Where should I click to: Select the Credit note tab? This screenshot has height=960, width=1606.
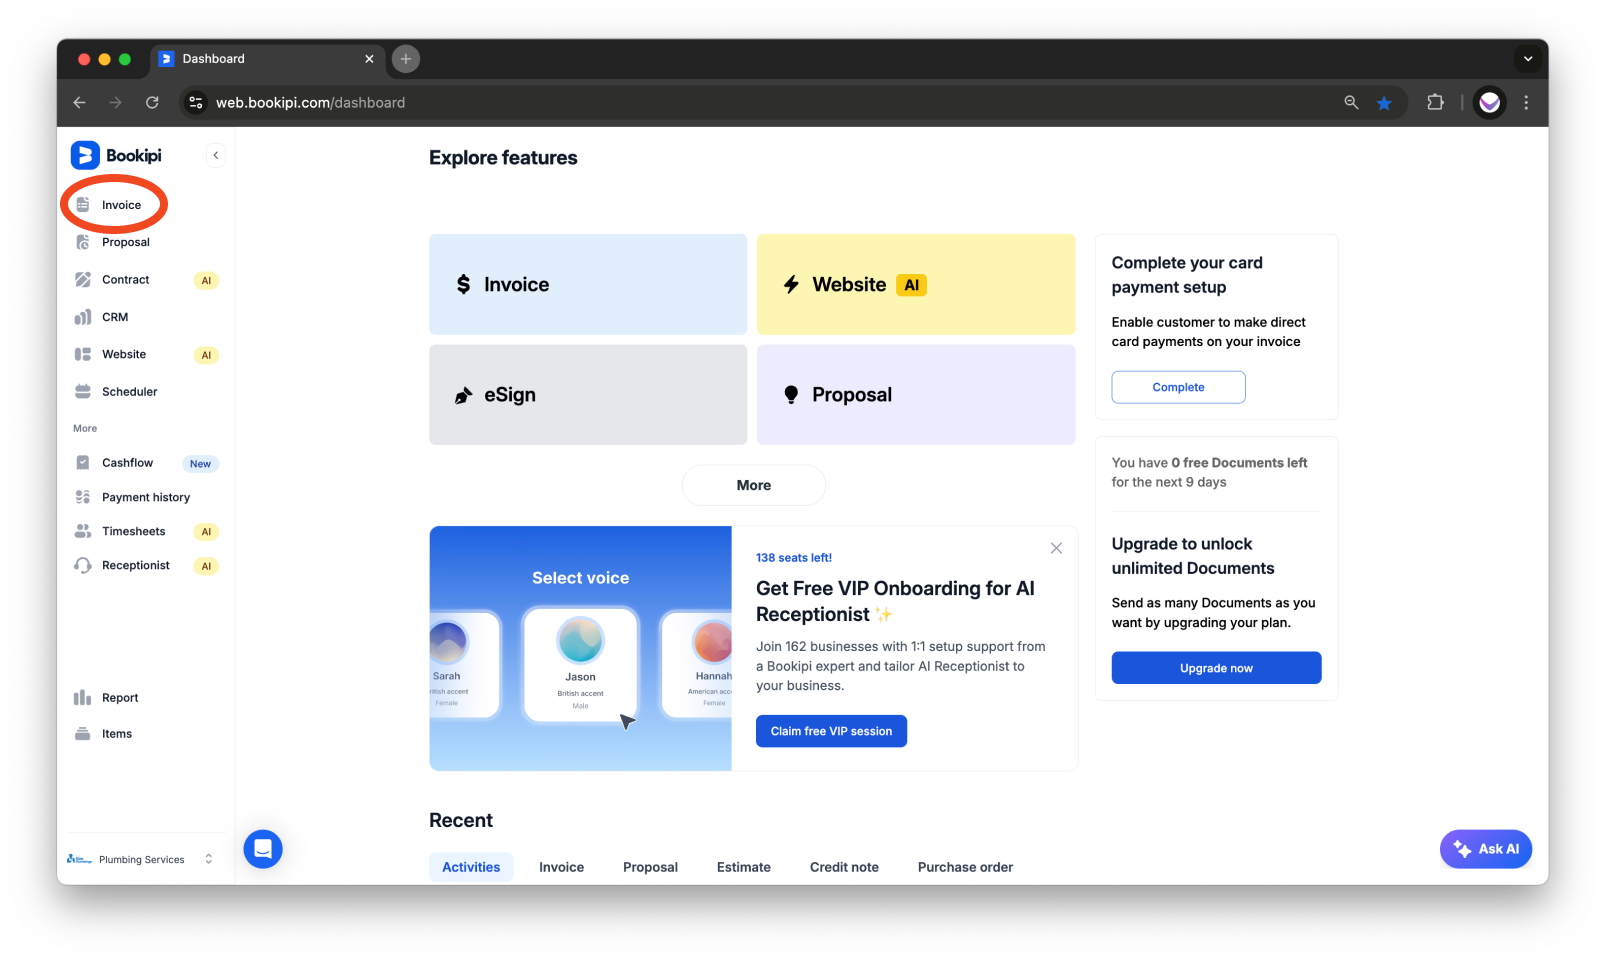[844, 867]
